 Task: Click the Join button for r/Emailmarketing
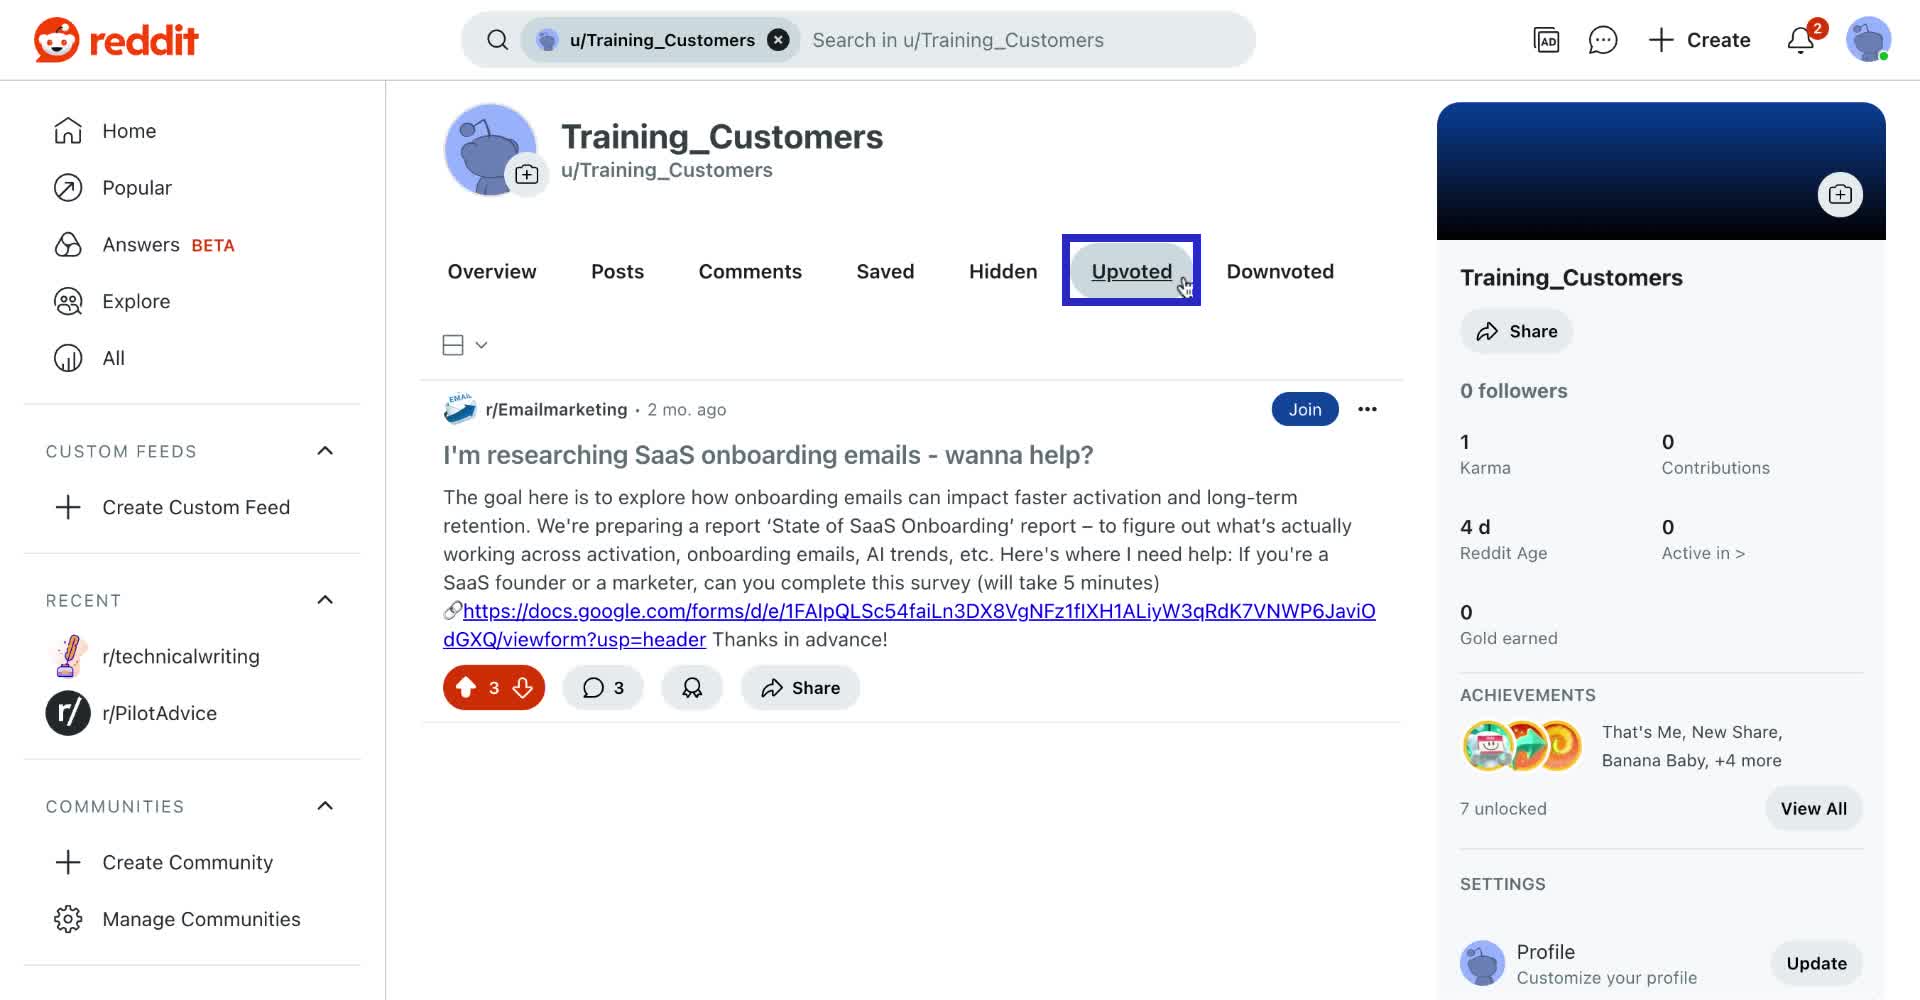(1305, 409)
